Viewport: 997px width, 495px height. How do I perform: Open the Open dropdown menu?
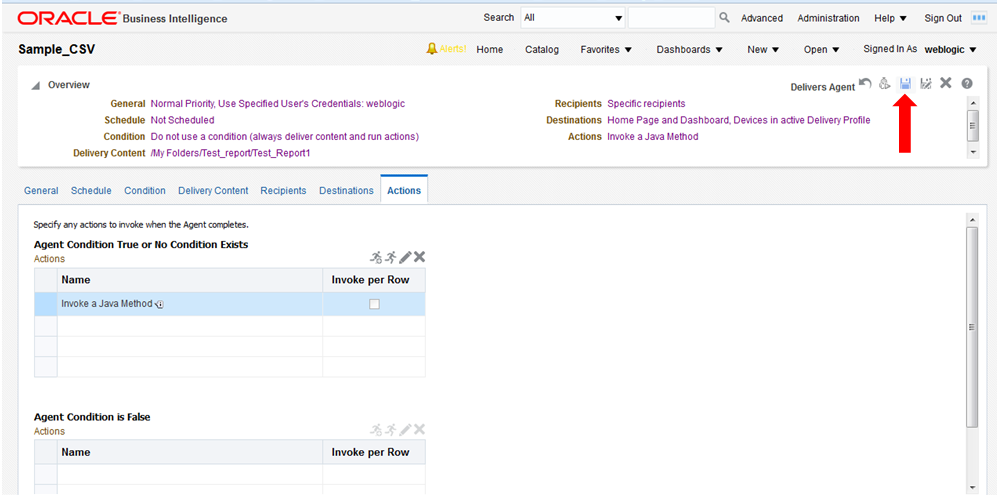point(822,49)
